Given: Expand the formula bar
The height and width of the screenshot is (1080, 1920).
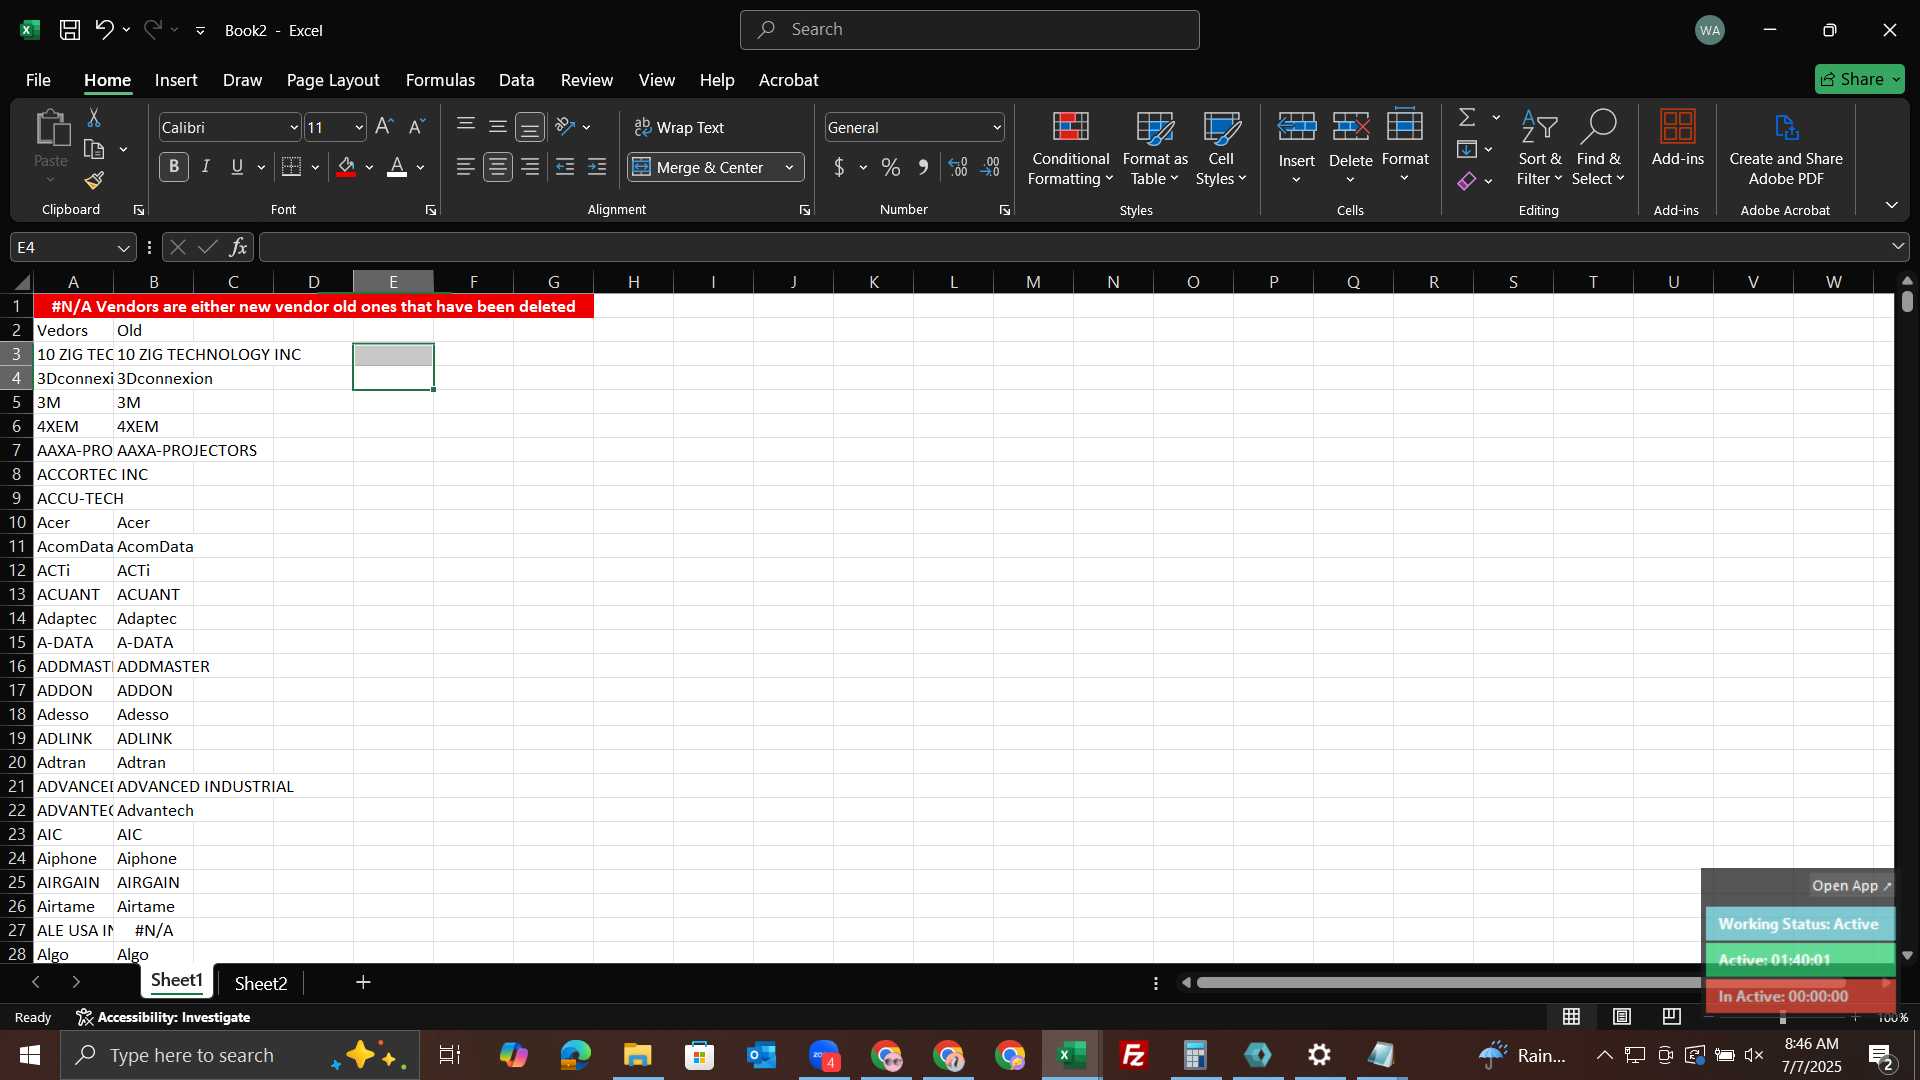Looking at the screenshot, I should coord(1897,246).
